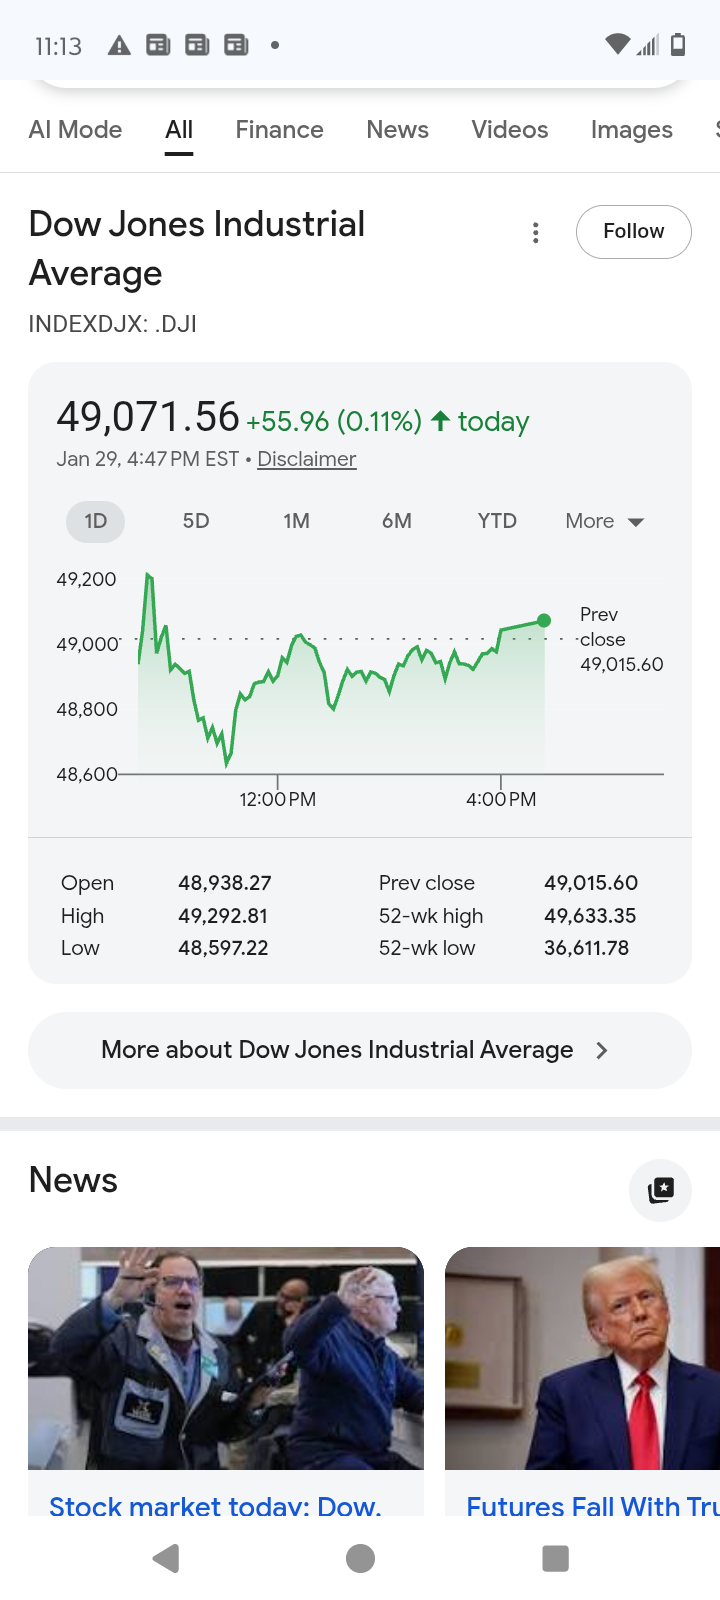Tap the green endpoint dot on chart
The height and width of the screenshot is (1600, 720).
[x=544, y=621]
